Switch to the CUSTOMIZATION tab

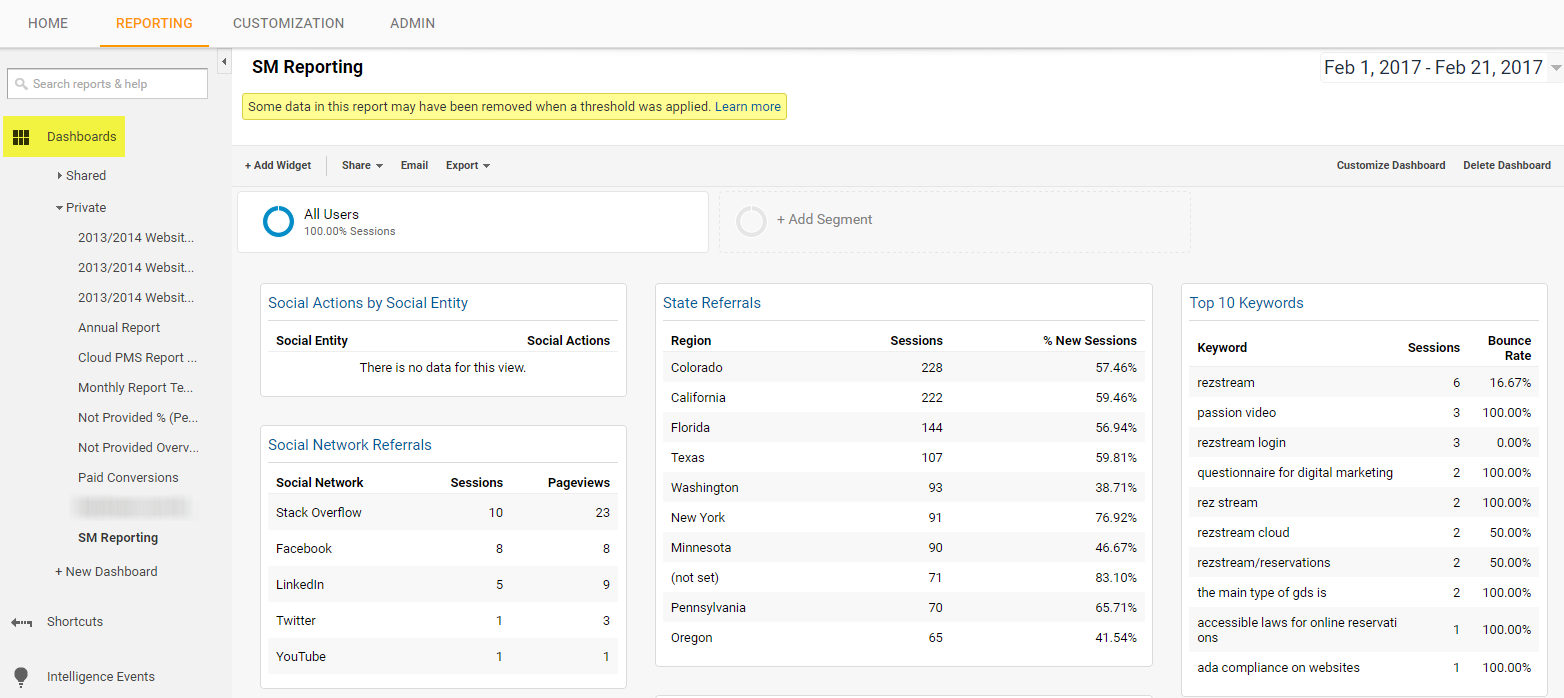coord(288,23)
